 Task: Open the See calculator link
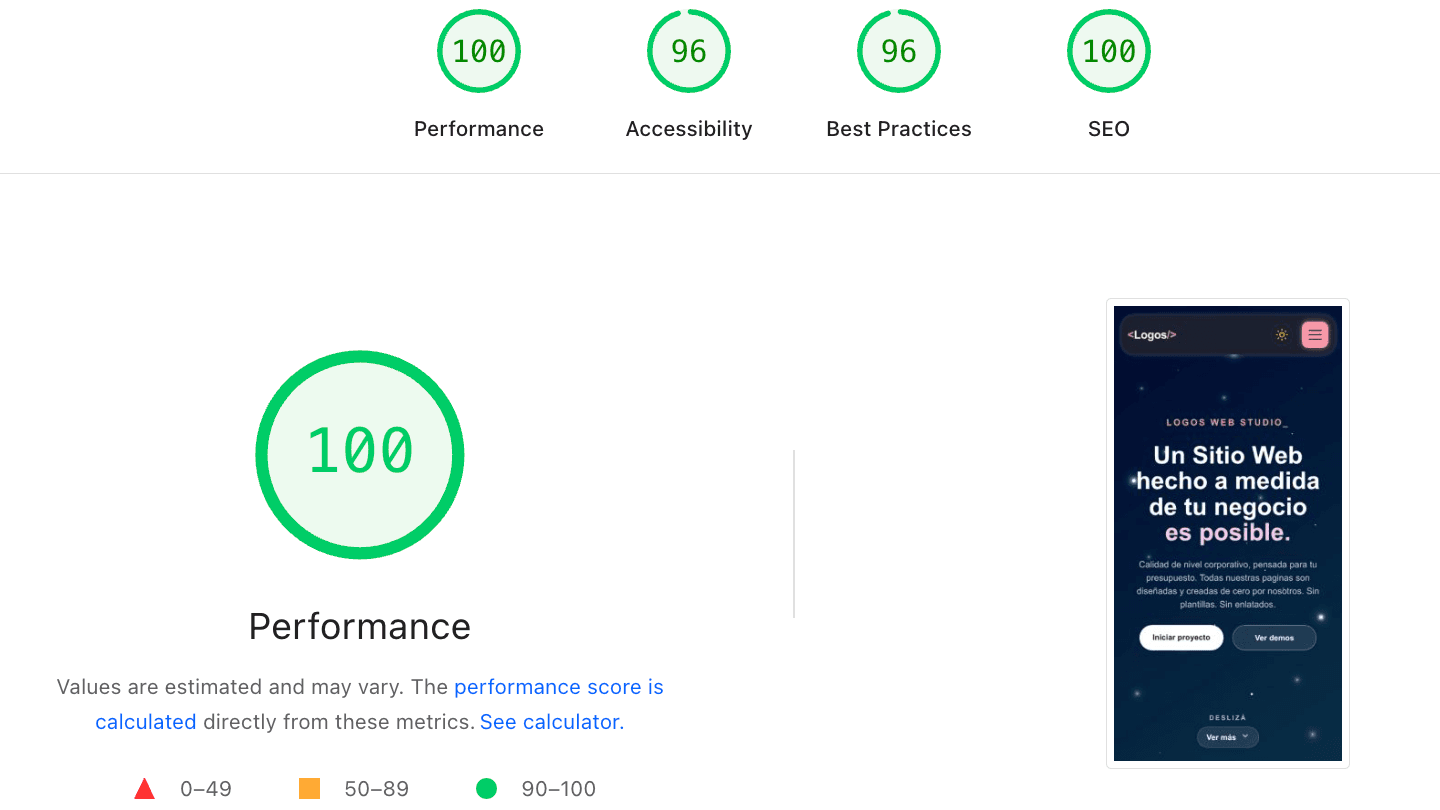(550, 721)
